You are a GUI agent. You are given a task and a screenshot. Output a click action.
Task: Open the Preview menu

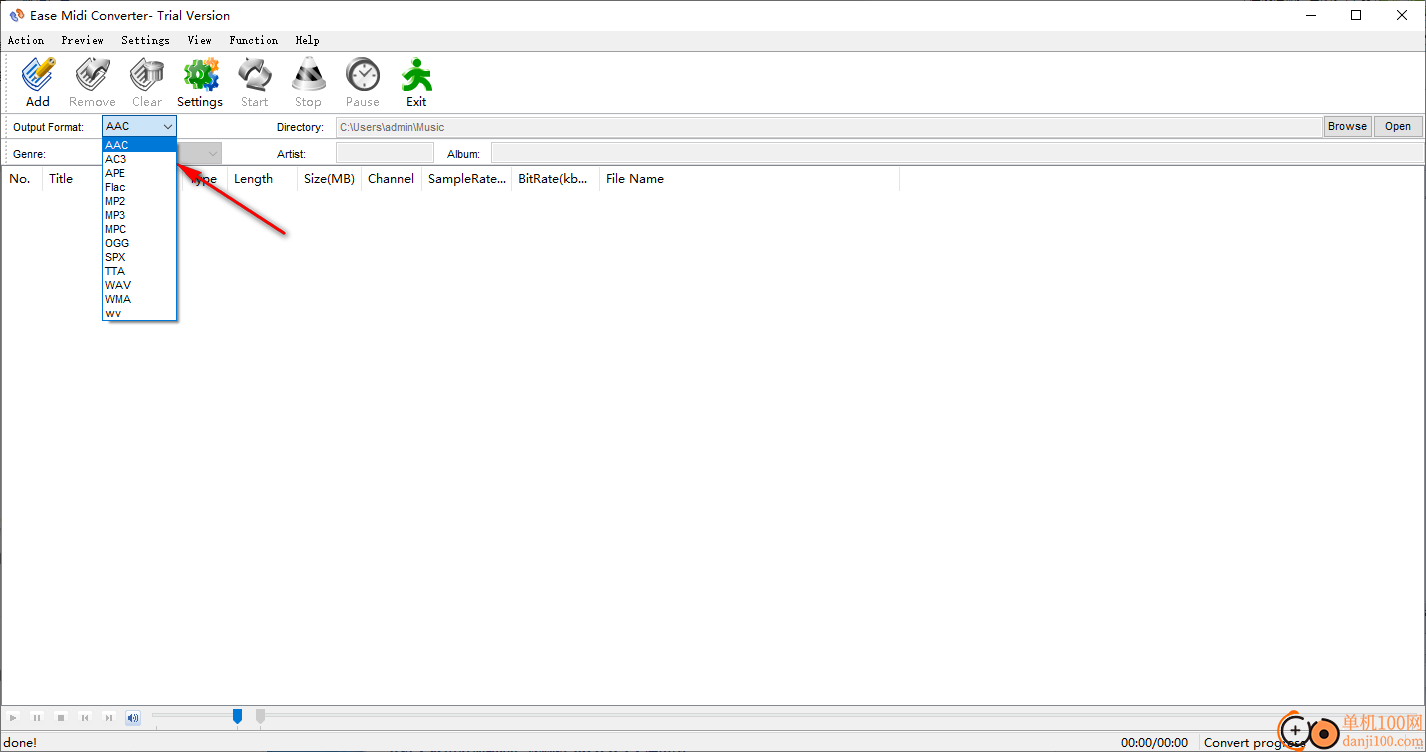82,40
